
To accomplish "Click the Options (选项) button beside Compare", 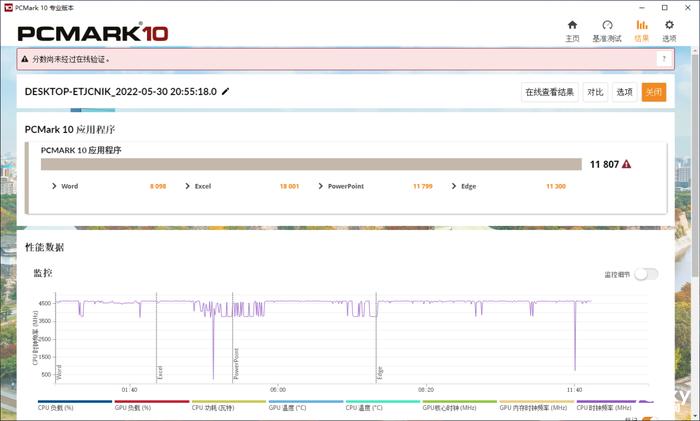I will coord(624,92).
